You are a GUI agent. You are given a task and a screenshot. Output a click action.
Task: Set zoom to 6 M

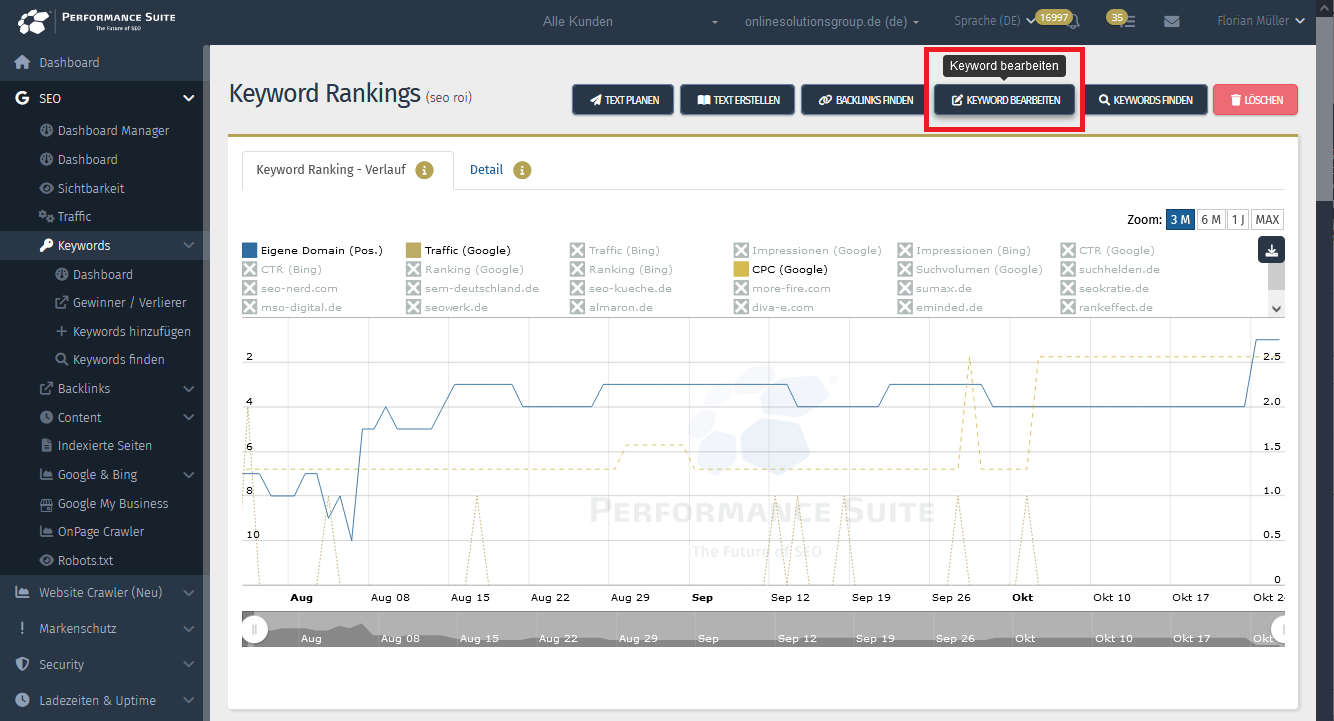(1211, 220)
